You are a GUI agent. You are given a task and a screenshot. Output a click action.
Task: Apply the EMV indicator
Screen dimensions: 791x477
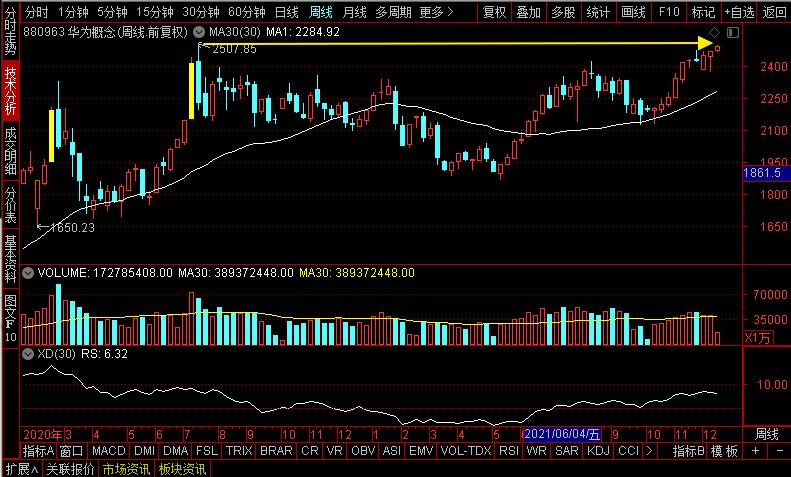[421, 451]
